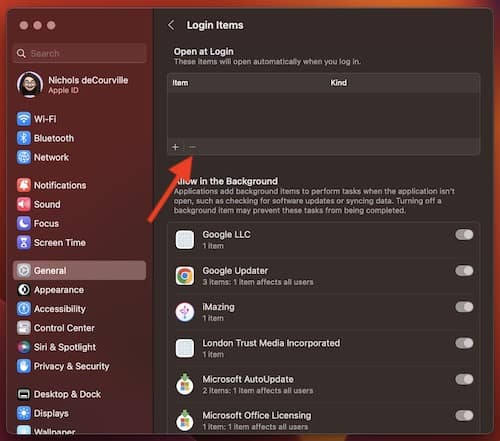Click the General gear icon
The image size is (500, 441).
click(x=24, y=270)
